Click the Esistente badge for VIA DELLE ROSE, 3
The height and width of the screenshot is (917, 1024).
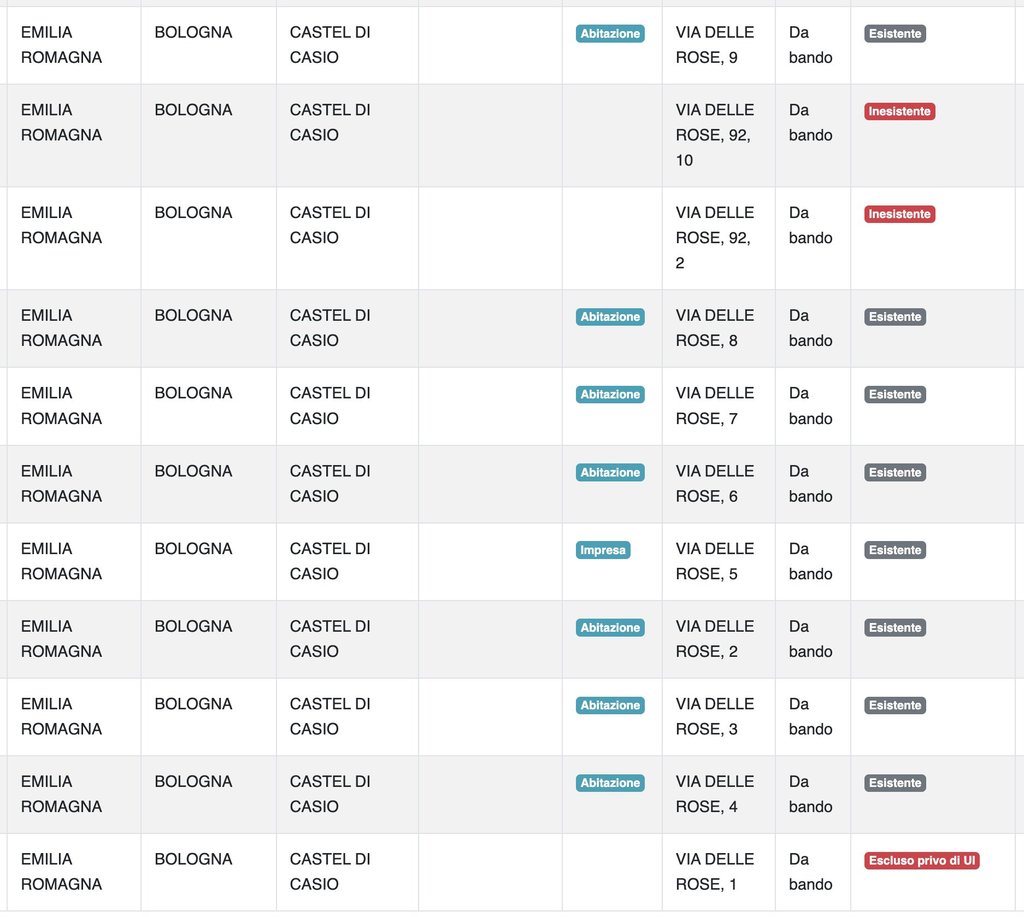(895, 706)
